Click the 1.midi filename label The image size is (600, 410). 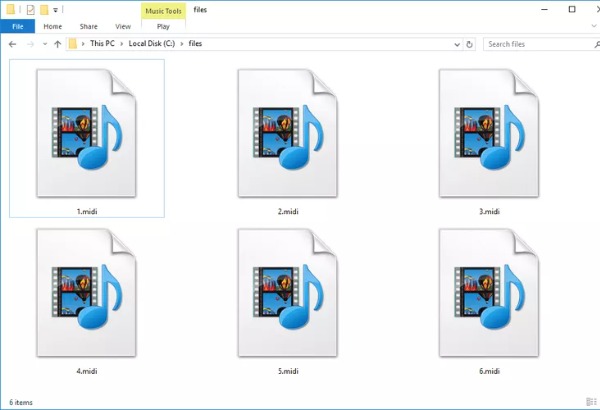(x=87, y=211)
